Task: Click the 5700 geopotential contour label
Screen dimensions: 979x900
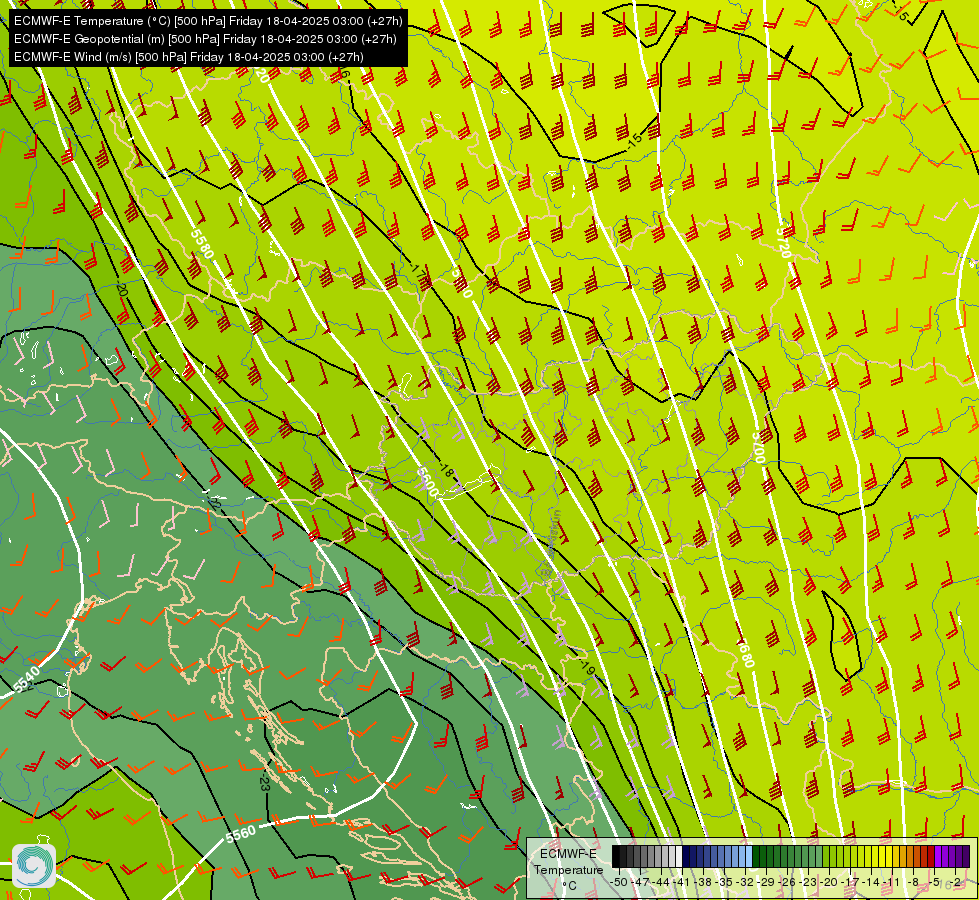Action: point(759,448)
